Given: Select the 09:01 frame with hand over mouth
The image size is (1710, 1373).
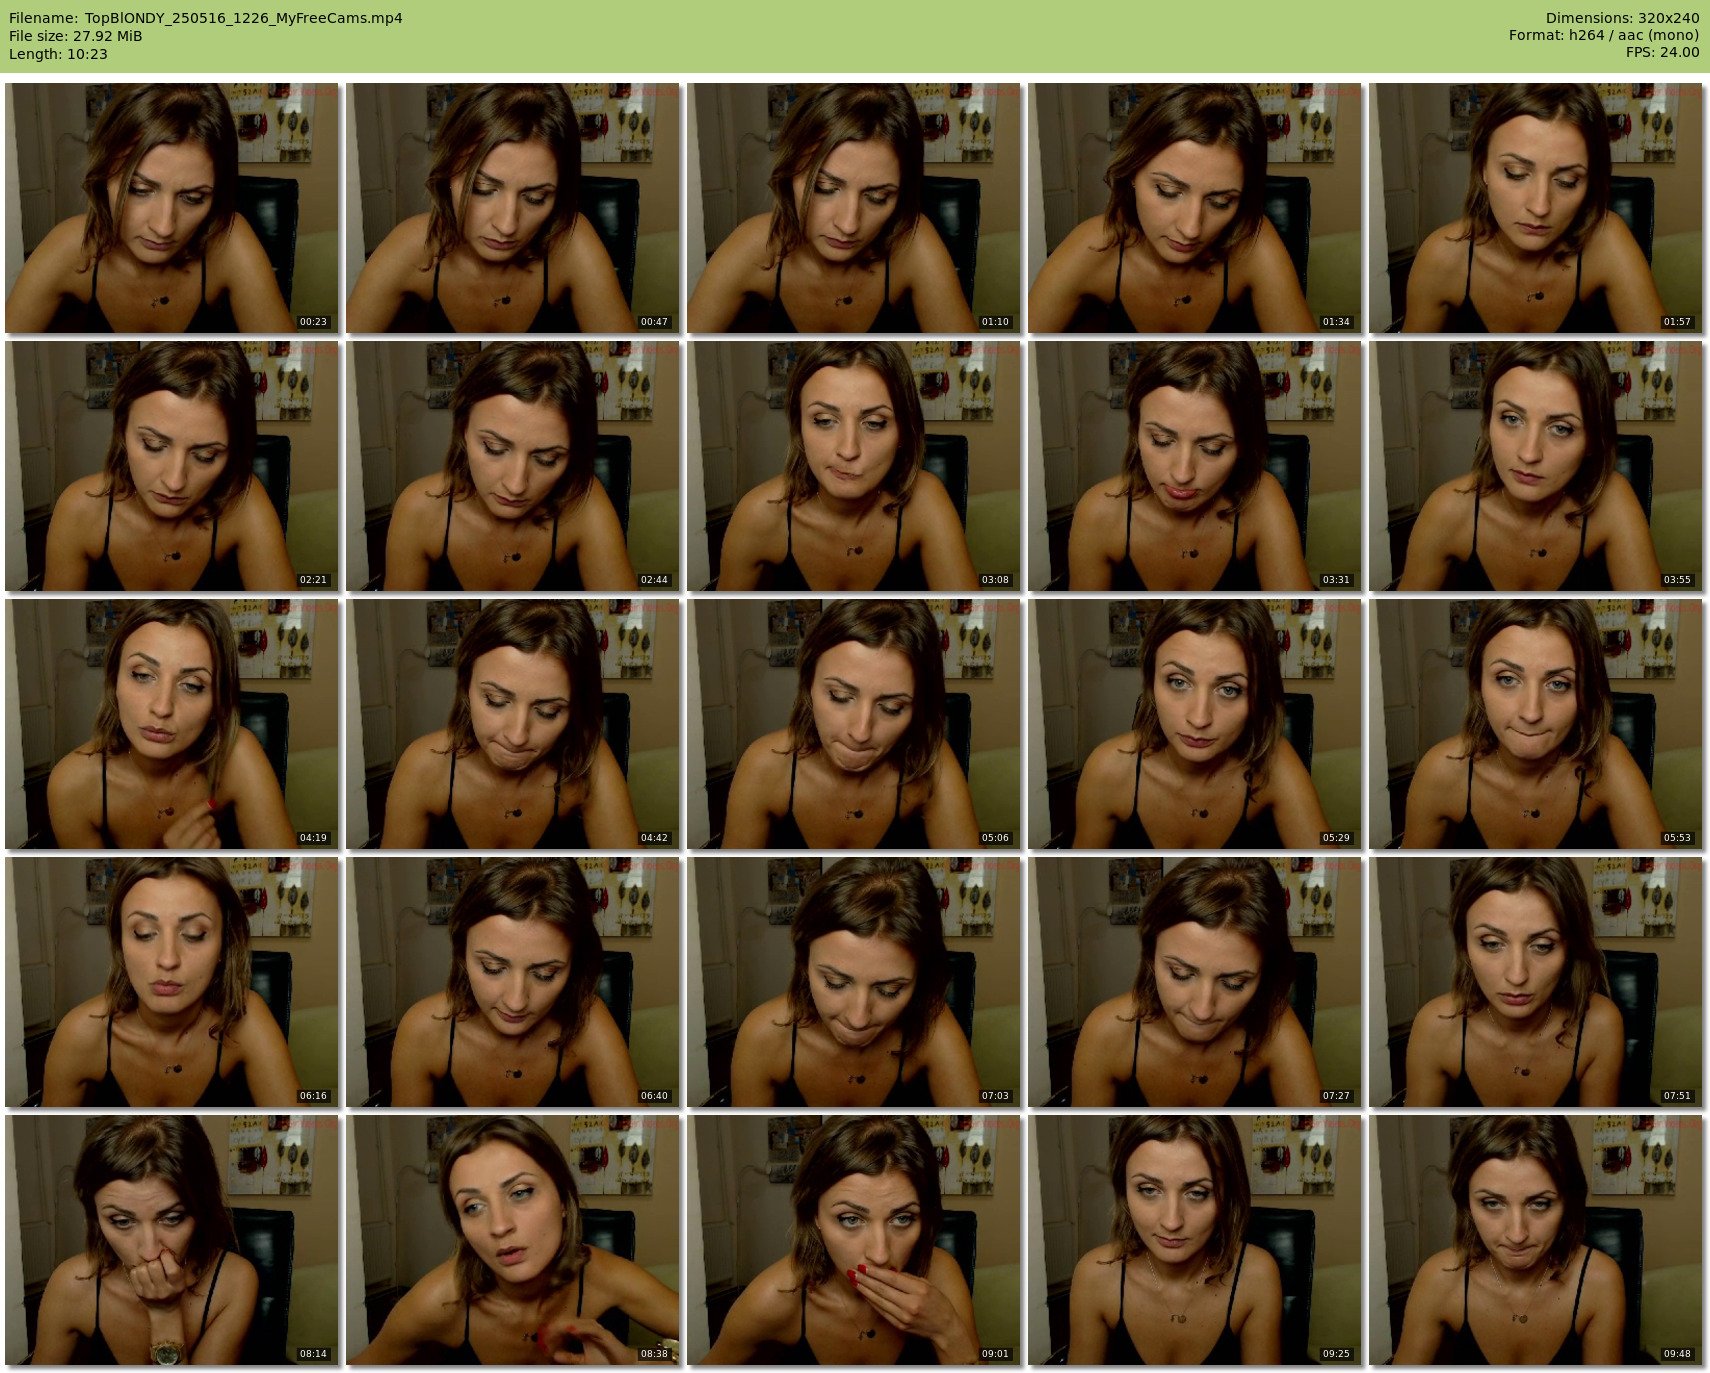Looking at the screenshot, I should point(854,1240).
